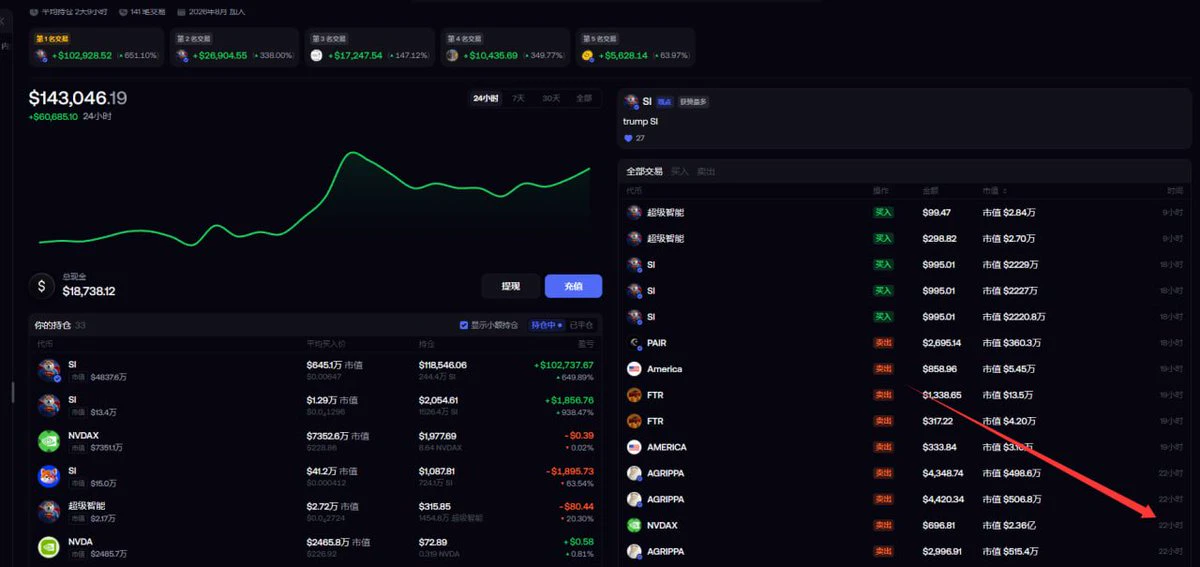This screenshot has width=1200, height=567.
Task: Click the FTR token icon for $1,338.65 trade
Action: pos(633,395)
